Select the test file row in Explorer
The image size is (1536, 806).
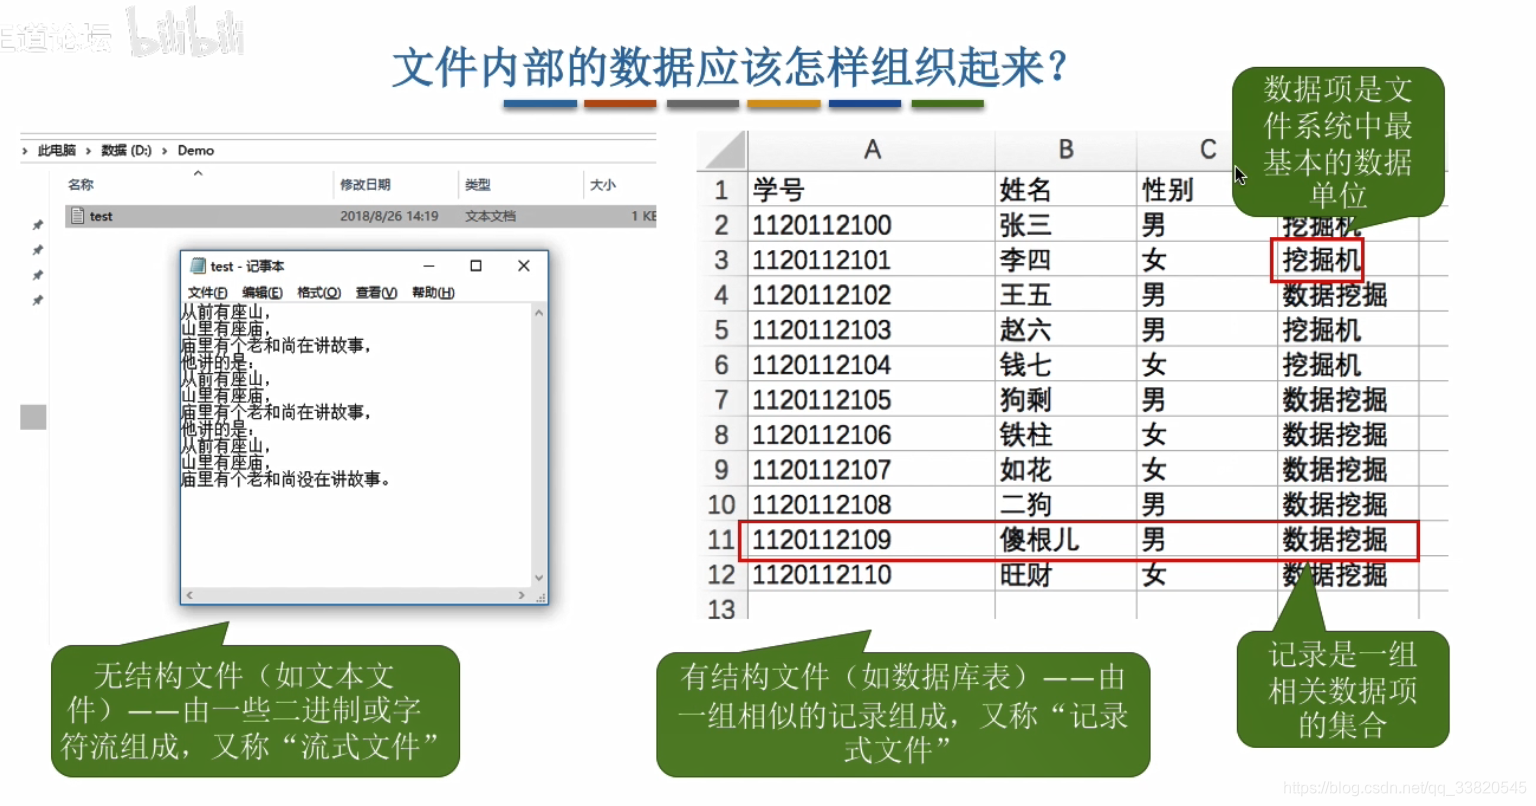click(x=361, y=216)
